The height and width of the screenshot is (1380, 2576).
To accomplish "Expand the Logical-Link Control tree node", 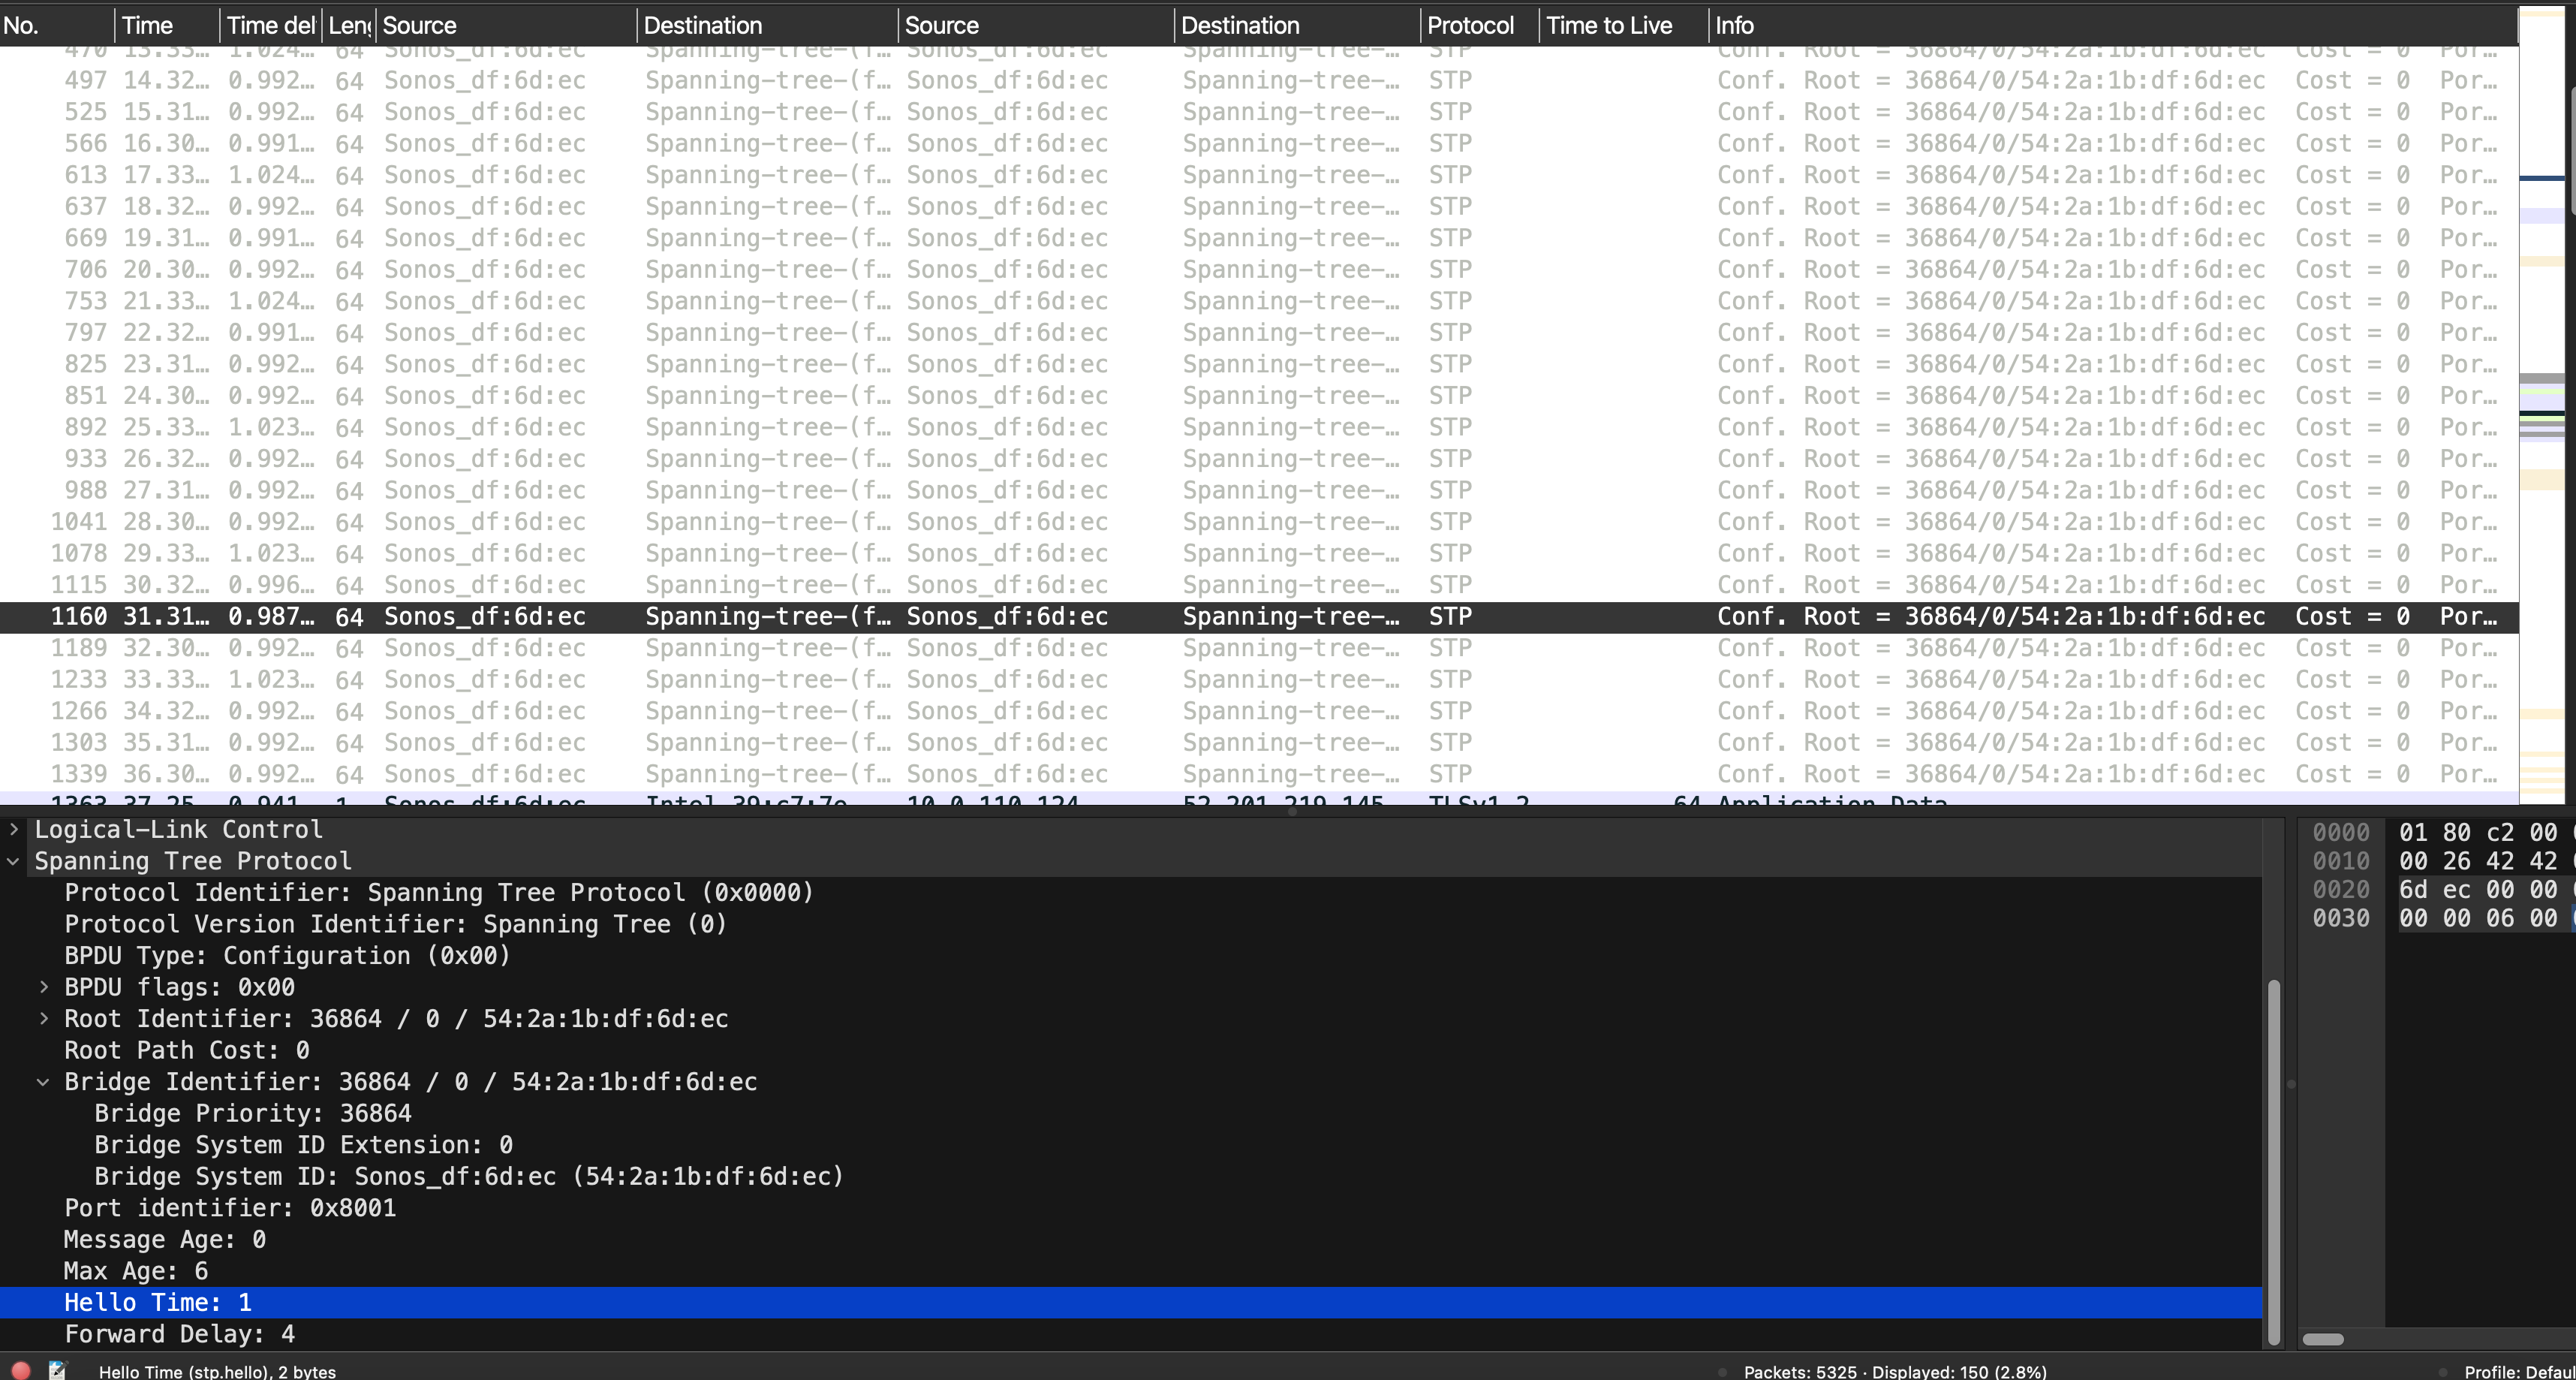I will click(x=14, y=829).
